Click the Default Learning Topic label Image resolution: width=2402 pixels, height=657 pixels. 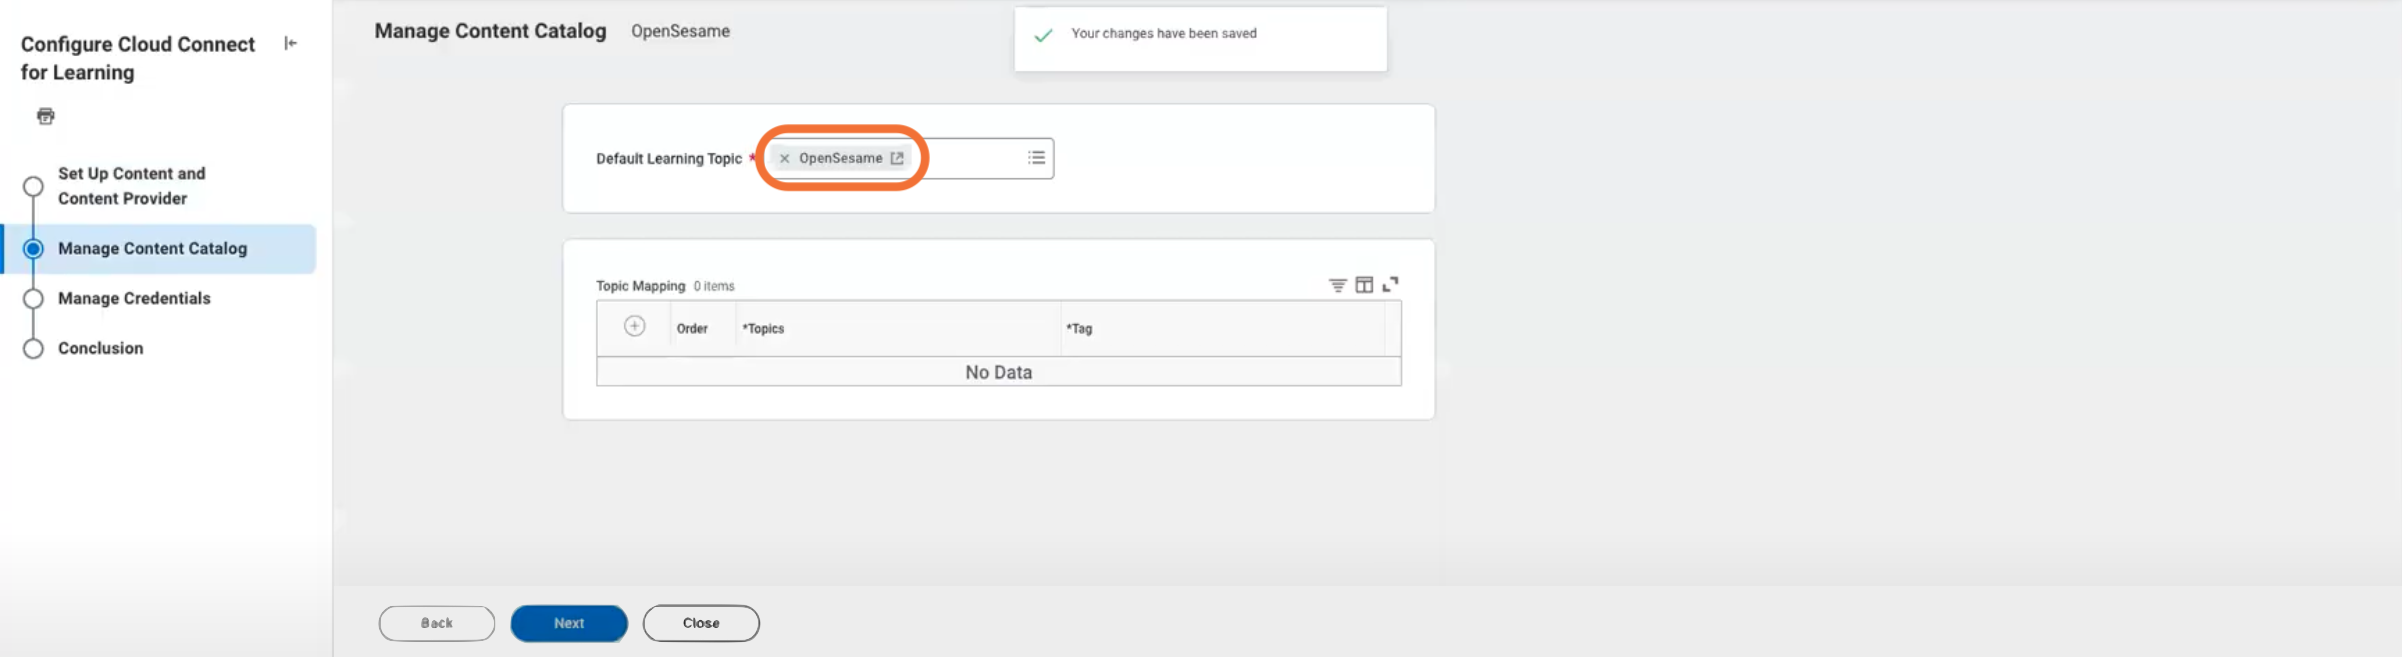(669, 158)
